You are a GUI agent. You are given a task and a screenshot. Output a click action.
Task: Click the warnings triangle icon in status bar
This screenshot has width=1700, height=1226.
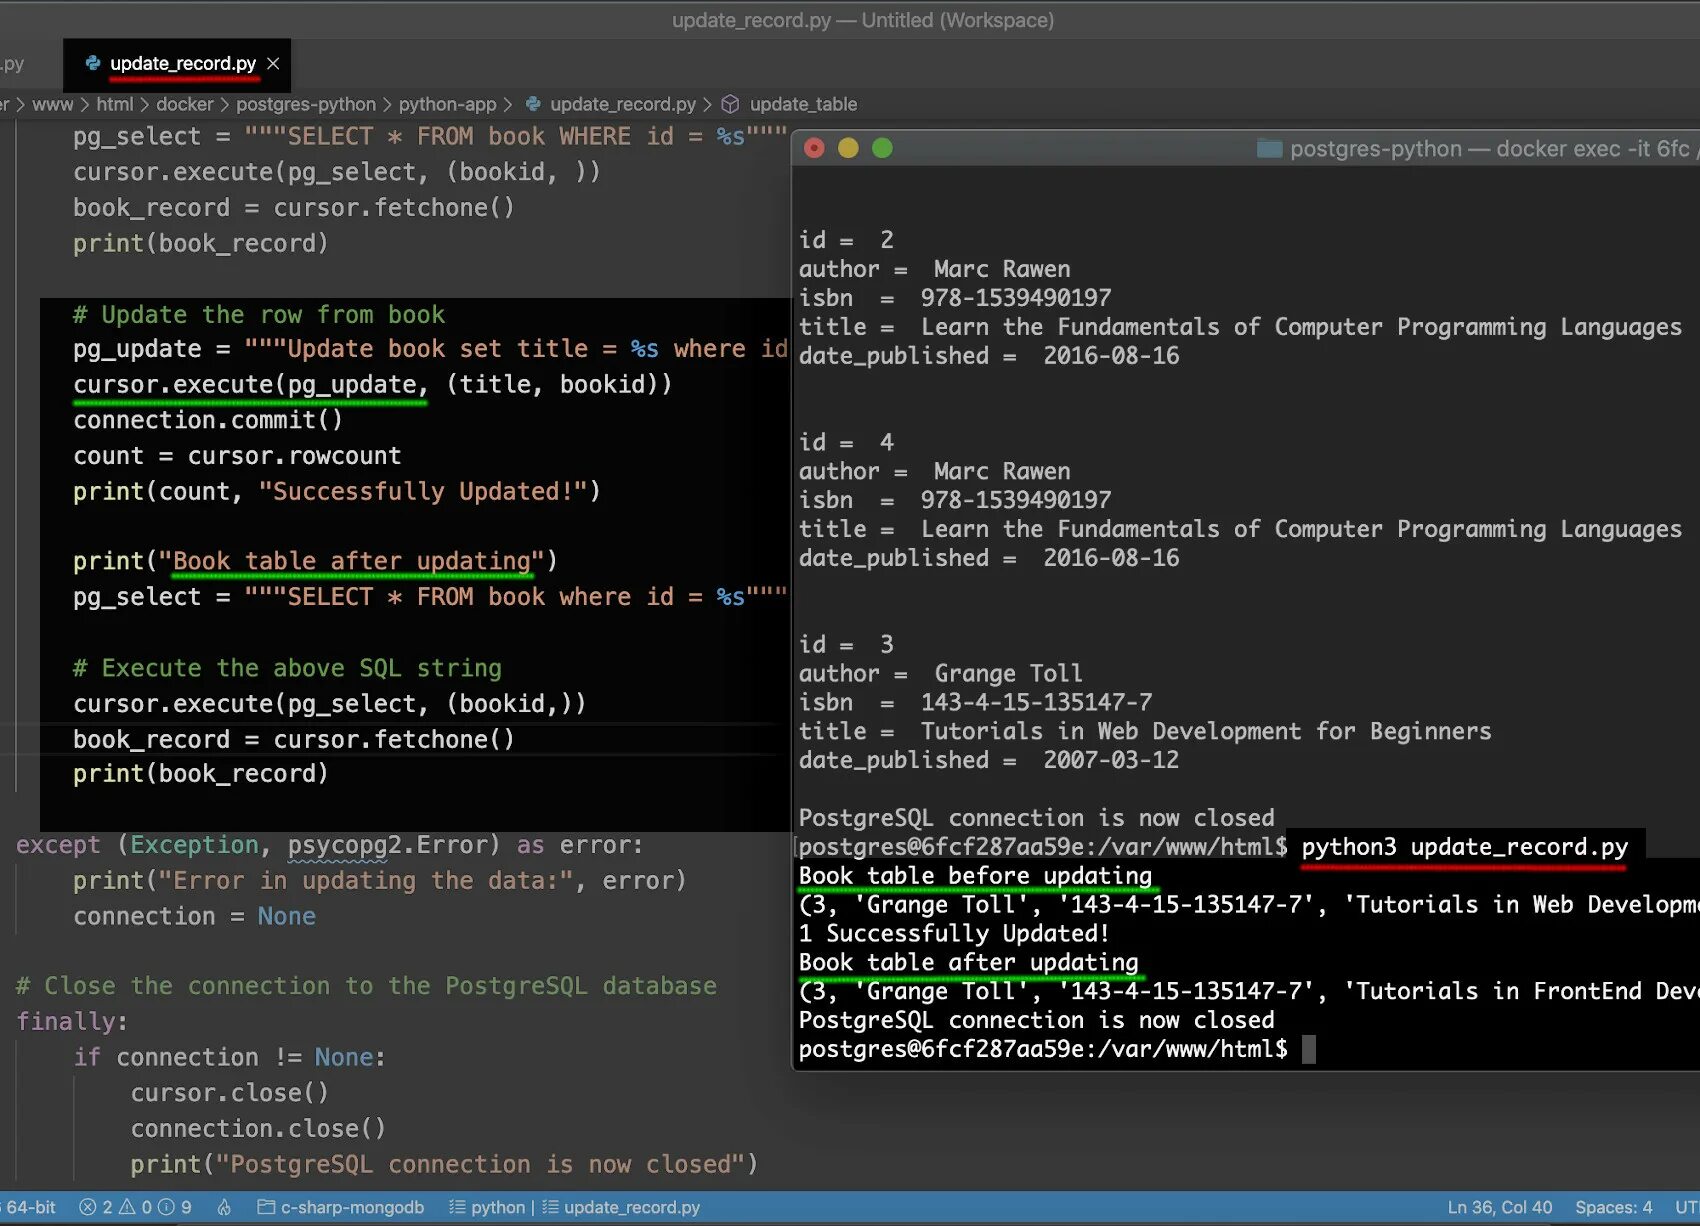coord(127,1207)
